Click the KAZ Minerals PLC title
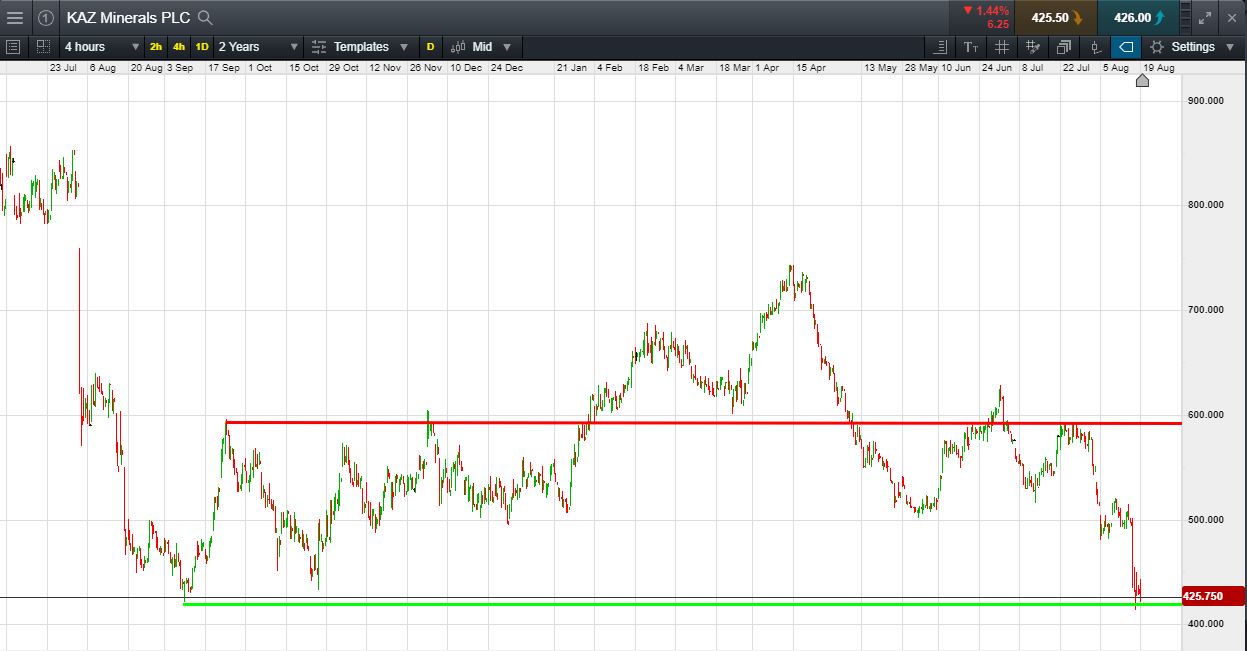The width and height of the screenshot is (1247, 651). (x=130, y=17)
